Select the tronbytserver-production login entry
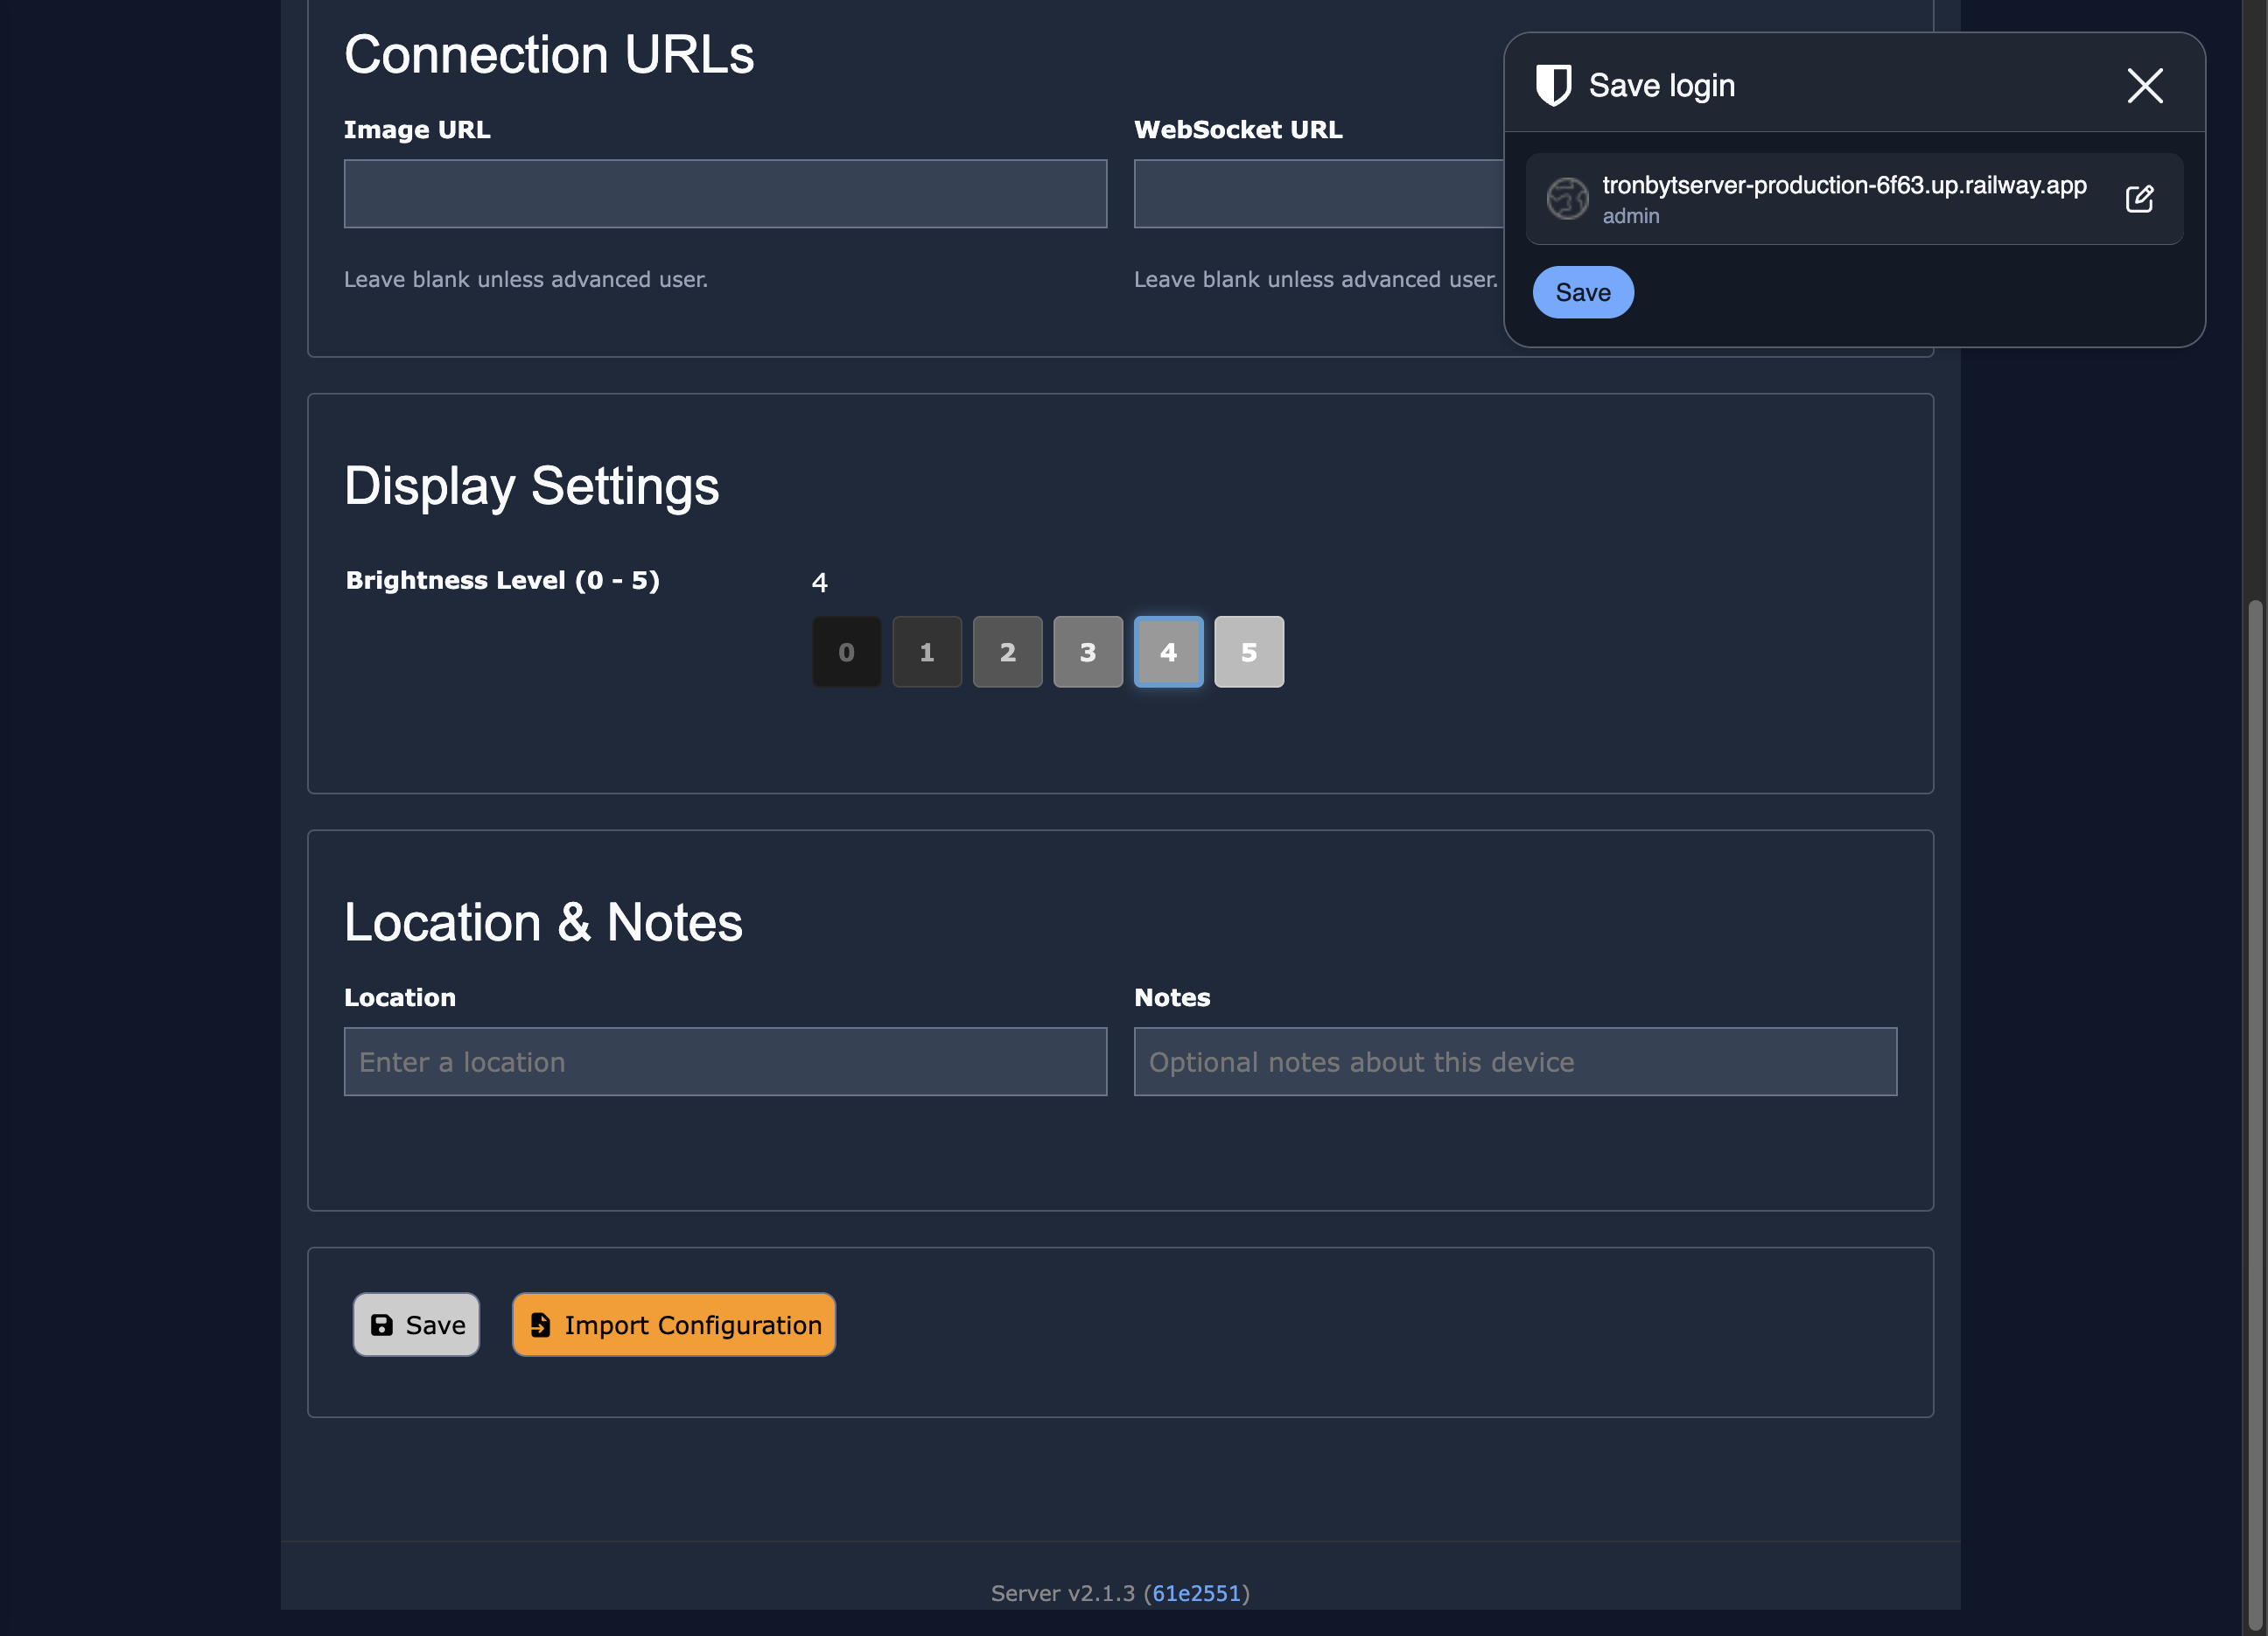Viewport: 2268px width, 1636px height. [x=1842, y=198]
